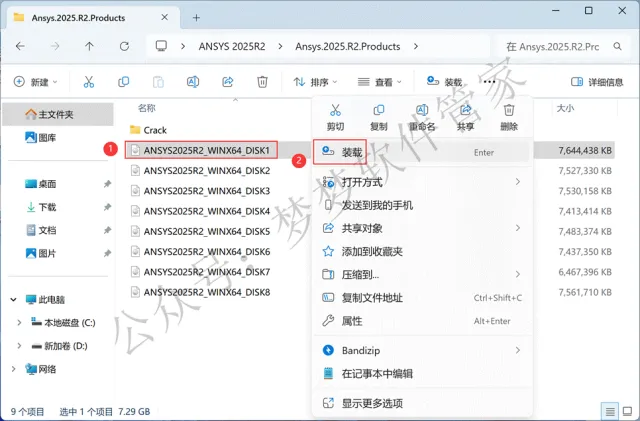The height and width of the screenshot is (421, 640).
Task: Refresh the current folder
Action: (x=124, y=46)
